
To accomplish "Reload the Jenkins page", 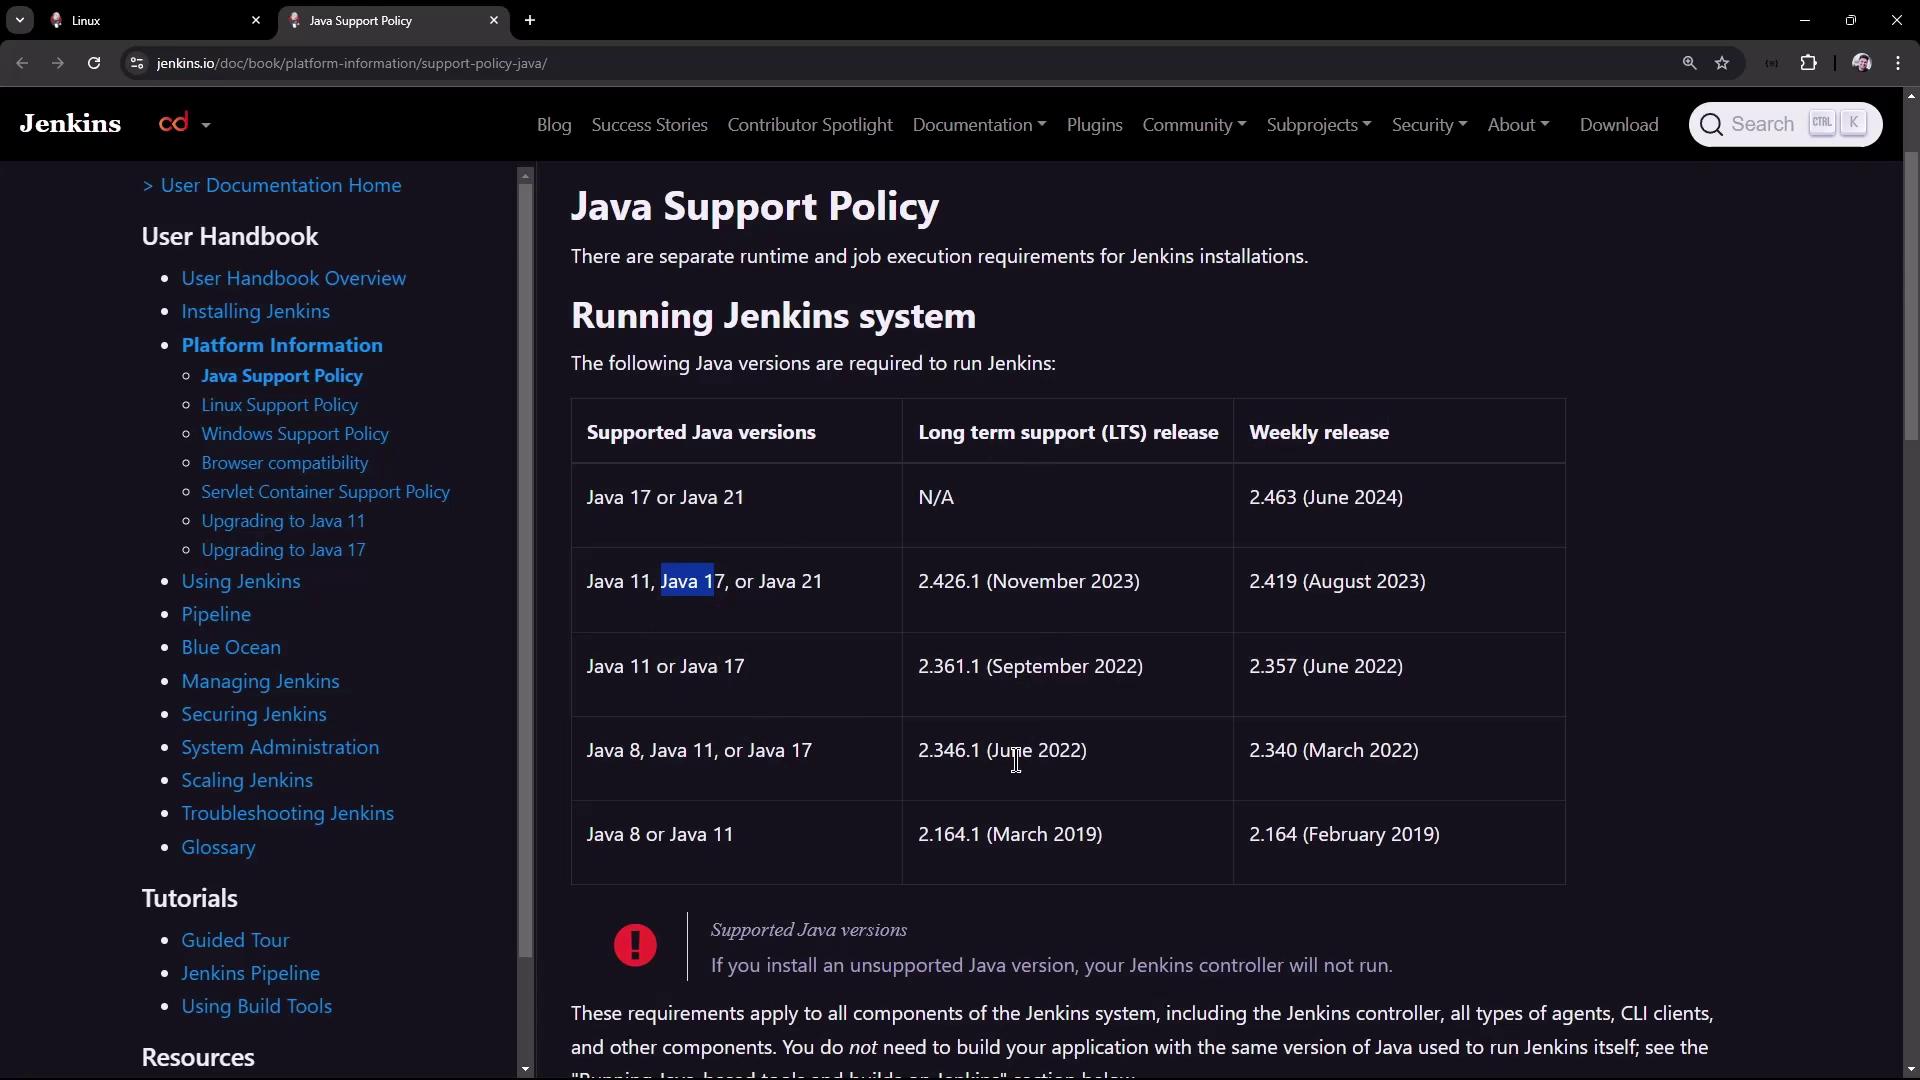I will tap(94, 63).
